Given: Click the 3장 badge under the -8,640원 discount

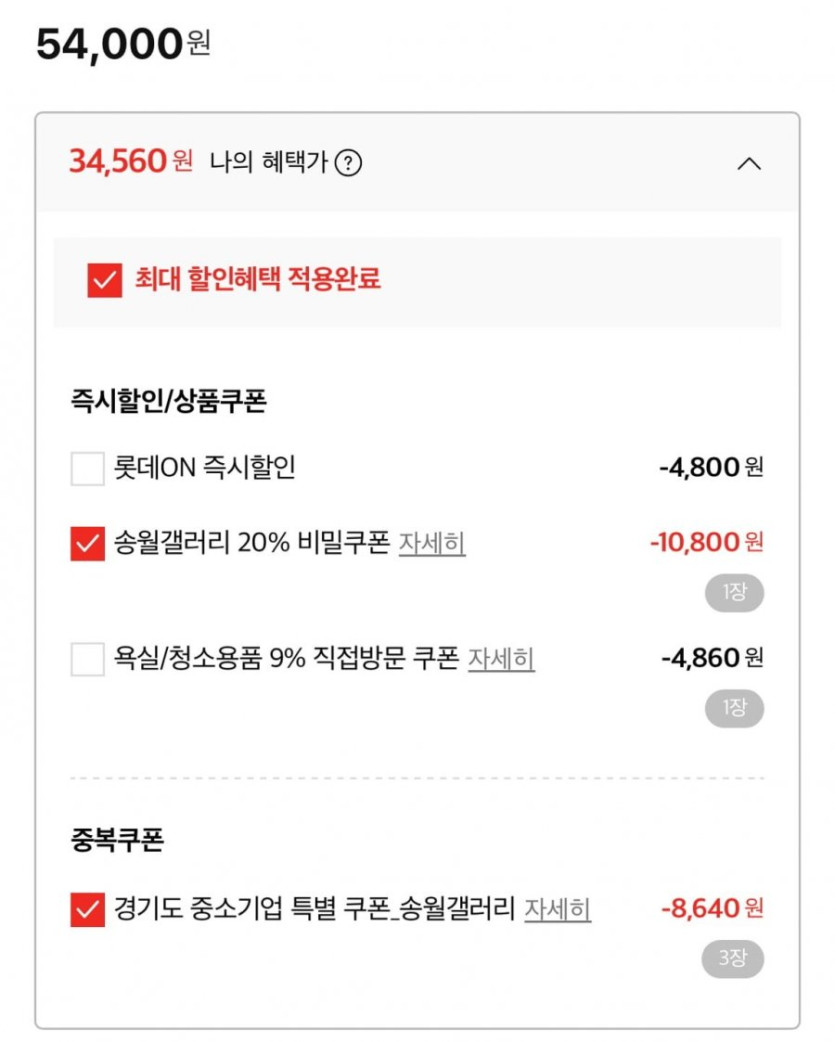Looking at the screenshot, I should (732, 958).
